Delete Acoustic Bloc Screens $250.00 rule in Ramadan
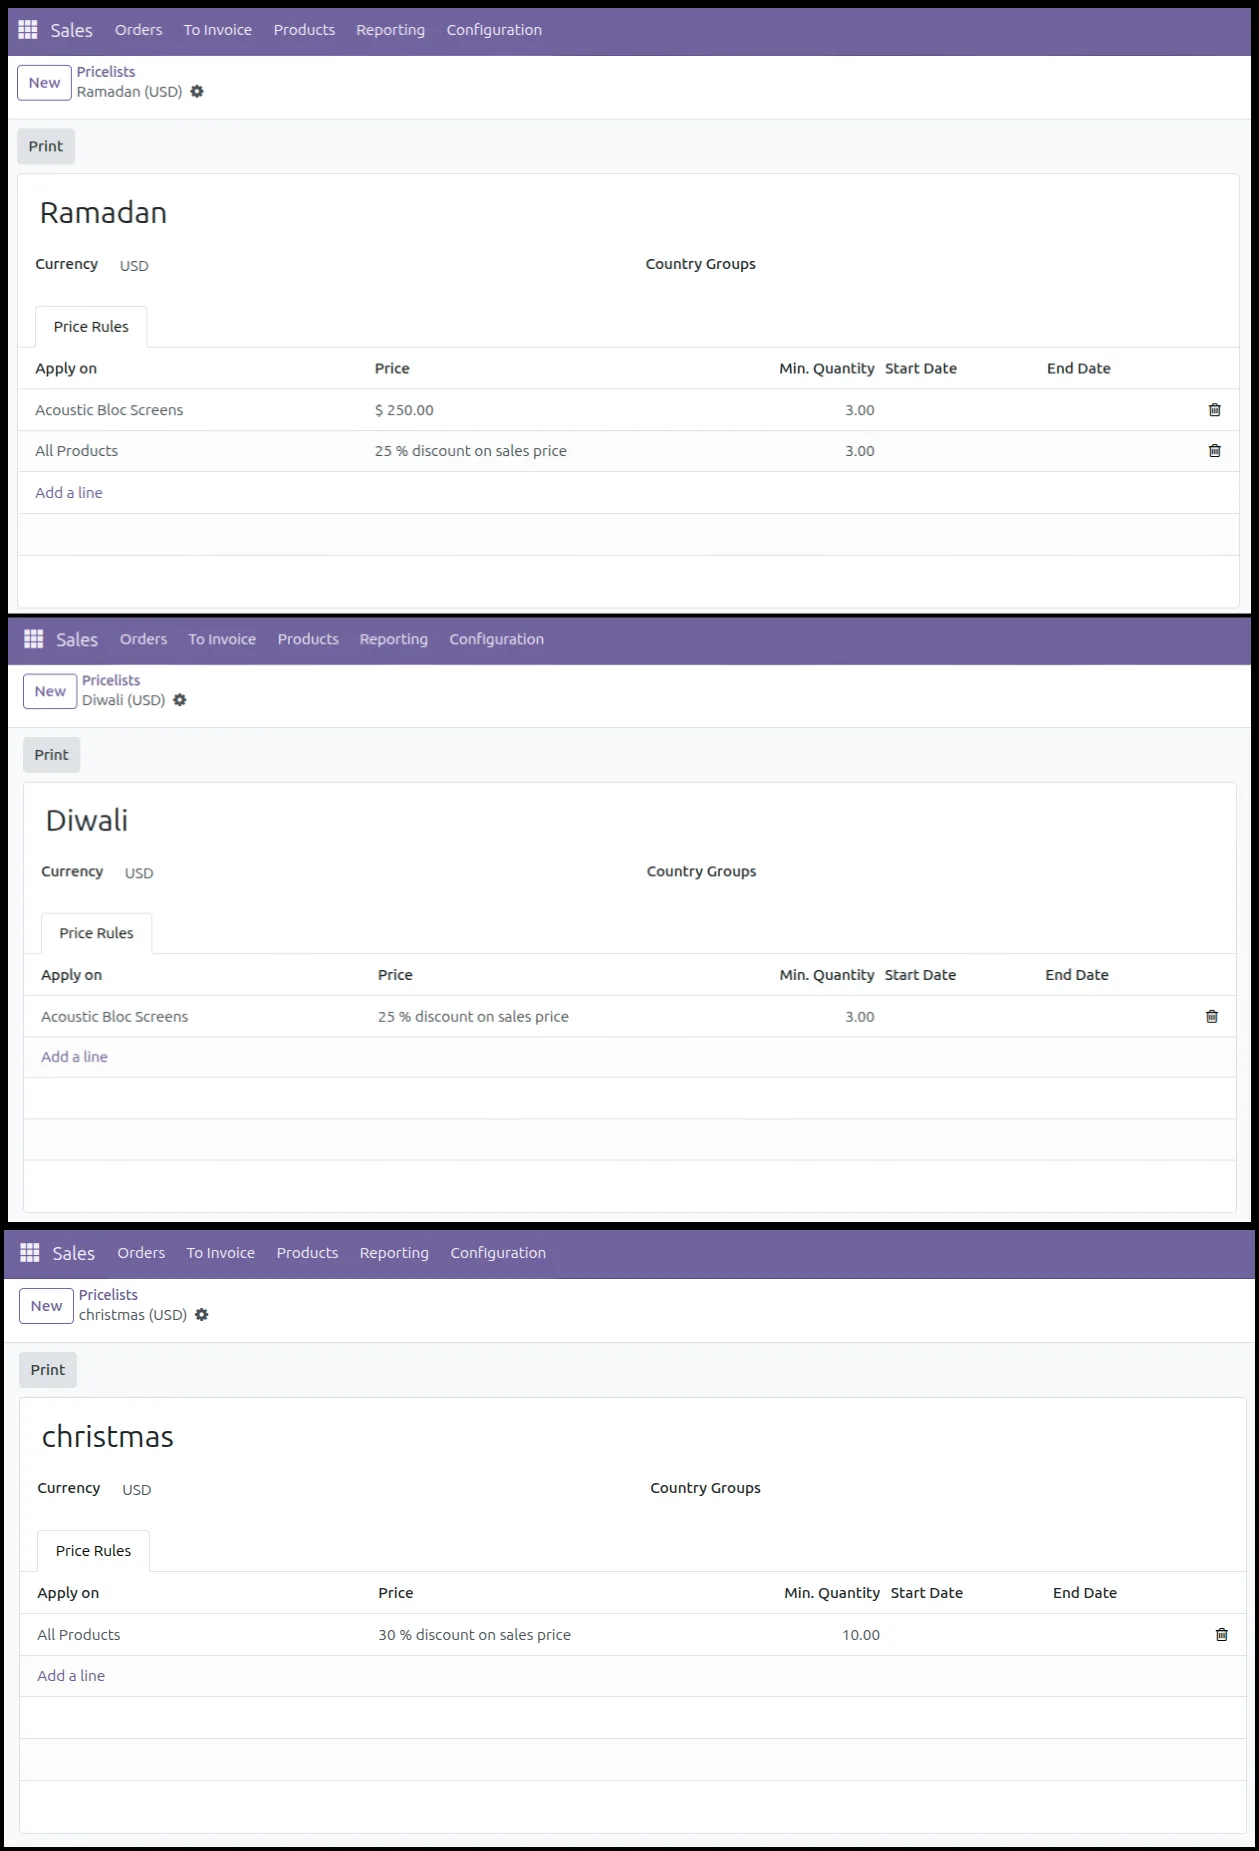This screenshot has width=1259, height=1851. coord(1215,410)
